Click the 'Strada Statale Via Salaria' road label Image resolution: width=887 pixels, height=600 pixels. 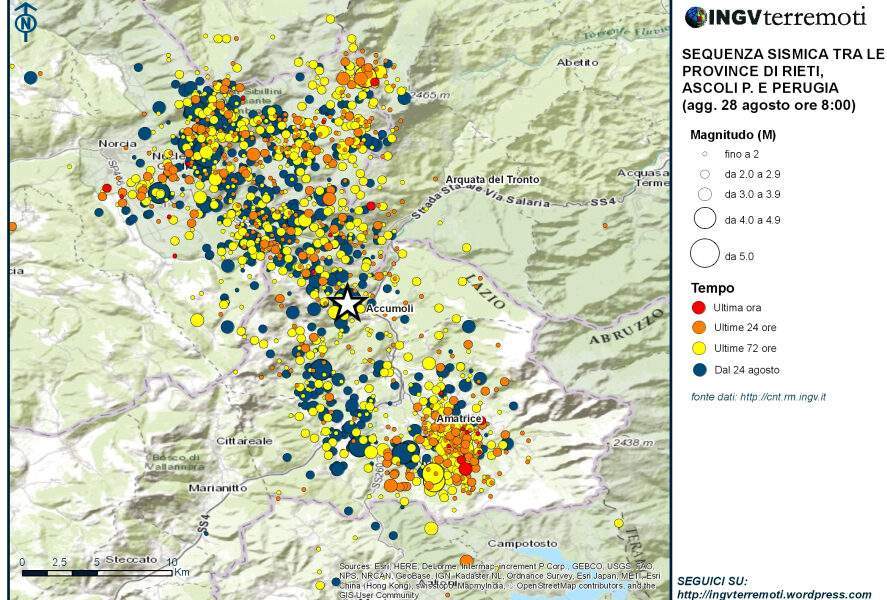click(x=480, y=197)
